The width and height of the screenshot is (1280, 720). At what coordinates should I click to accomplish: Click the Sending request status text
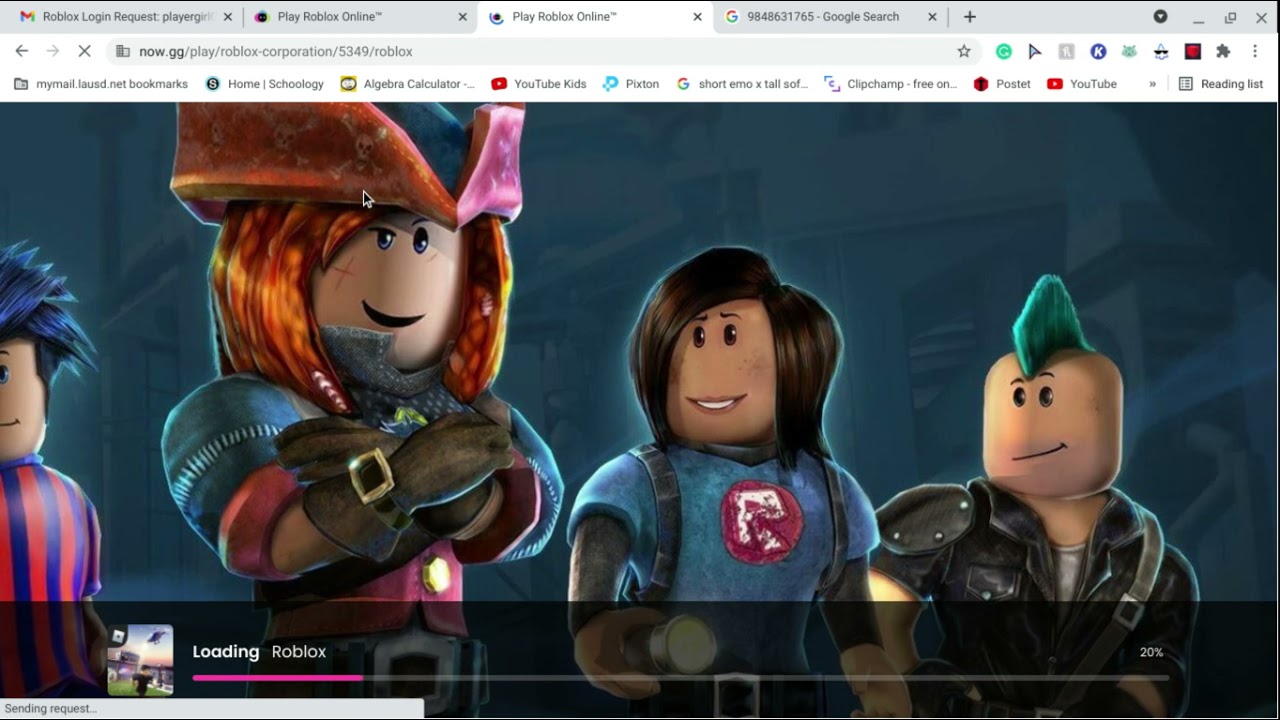tap(51, 708)
